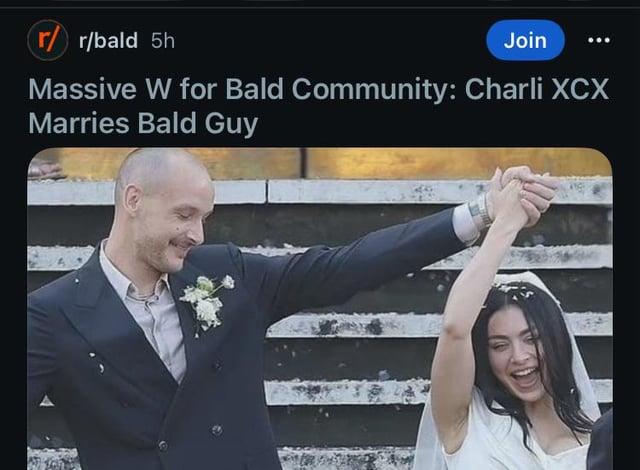Screen dimensions: 640x470
Task: Open the r/bald community avatar icon
Action: tap(48, 40)
